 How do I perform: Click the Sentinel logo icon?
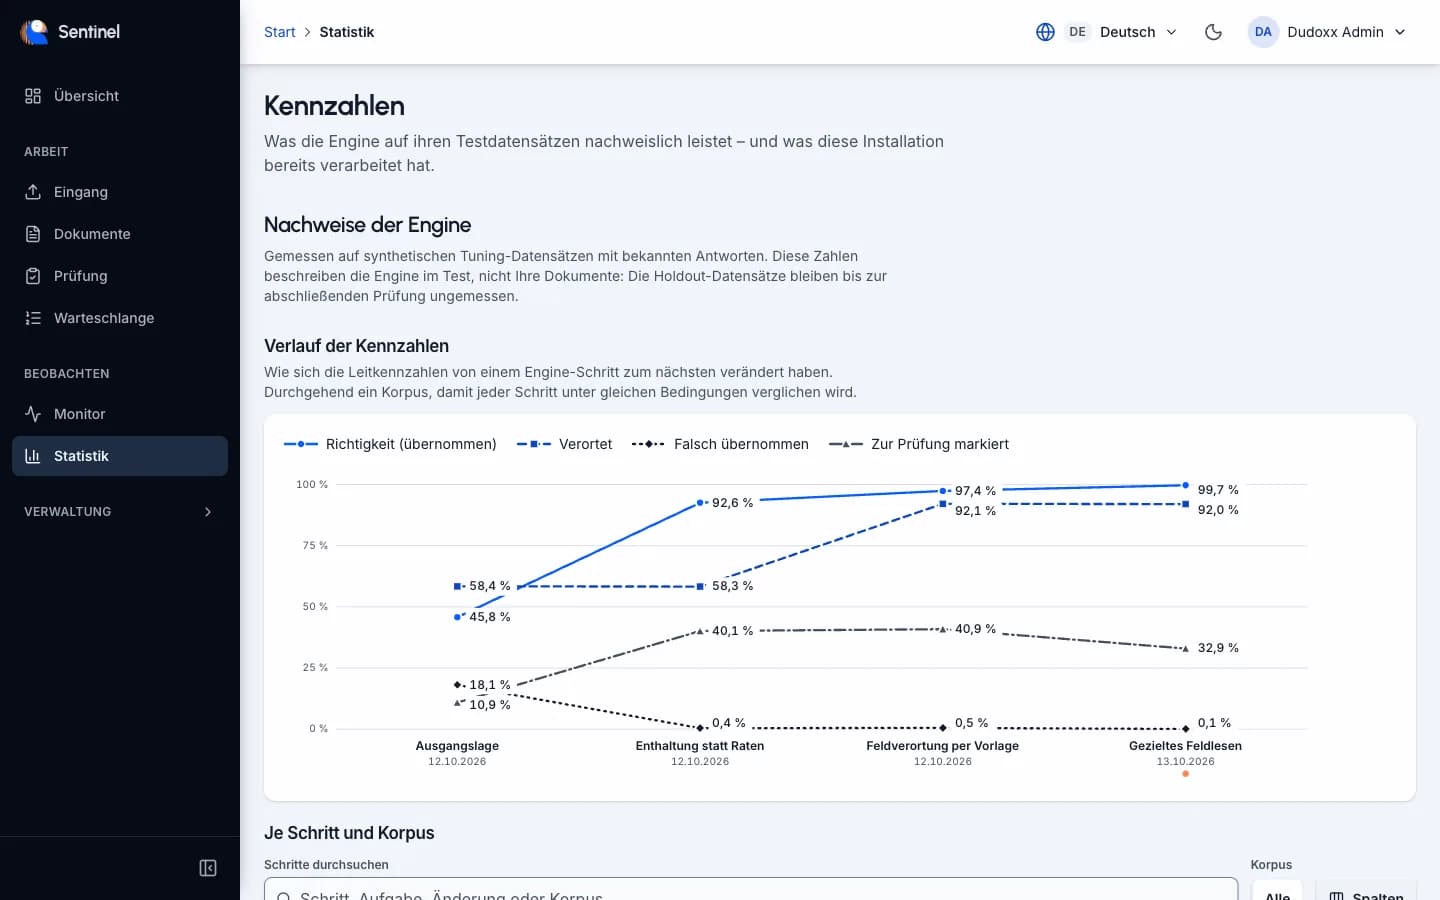click(x=34, y=32)
